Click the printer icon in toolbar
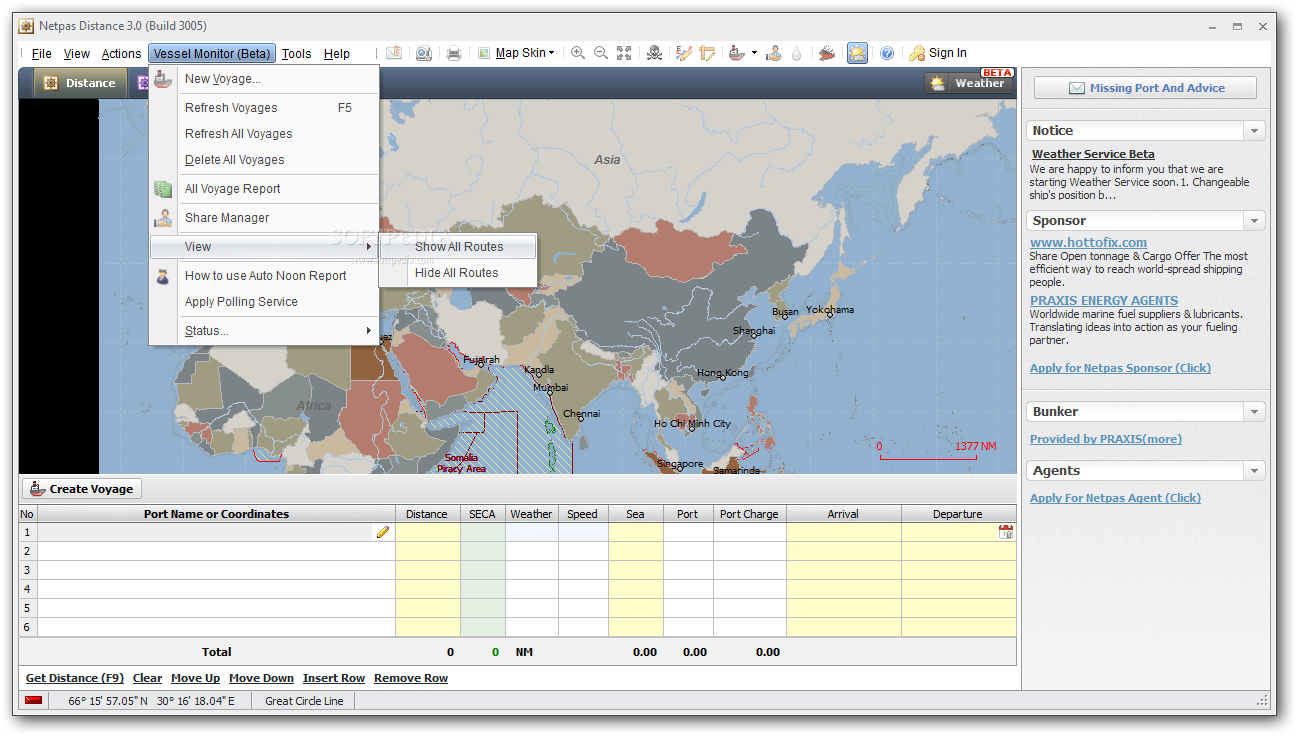The width and height of the screenshot is (1297, 736). click(x=454, y=53)
